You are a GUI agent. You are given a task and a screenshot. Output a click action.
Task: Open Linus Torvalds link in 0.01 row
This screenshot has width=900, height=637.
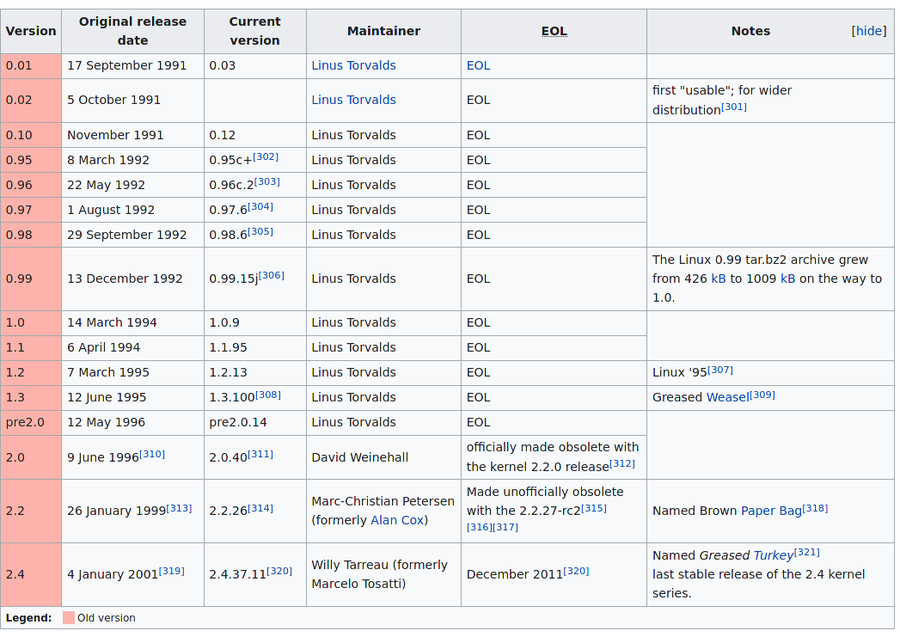(354, 65)
